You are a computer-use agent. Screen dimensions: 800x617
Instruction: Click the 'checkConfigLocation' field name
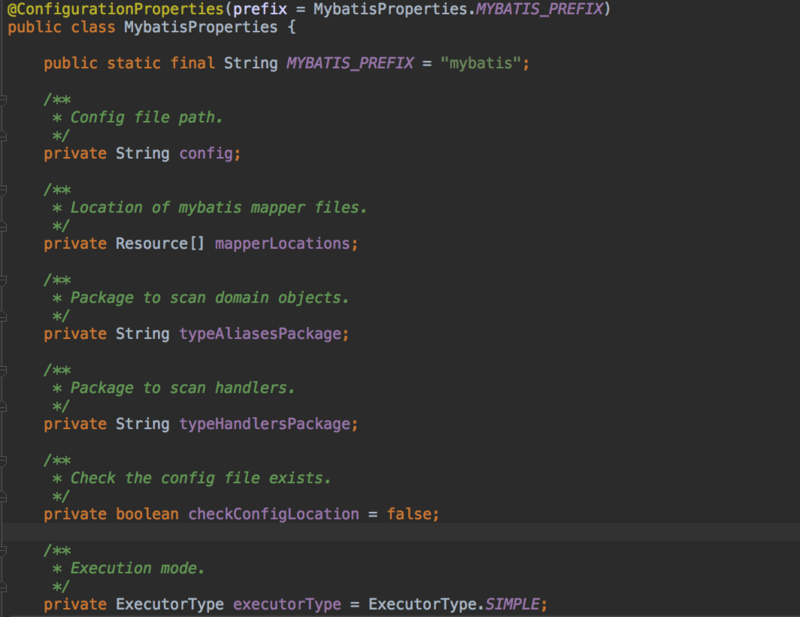(x=273, y=514)
